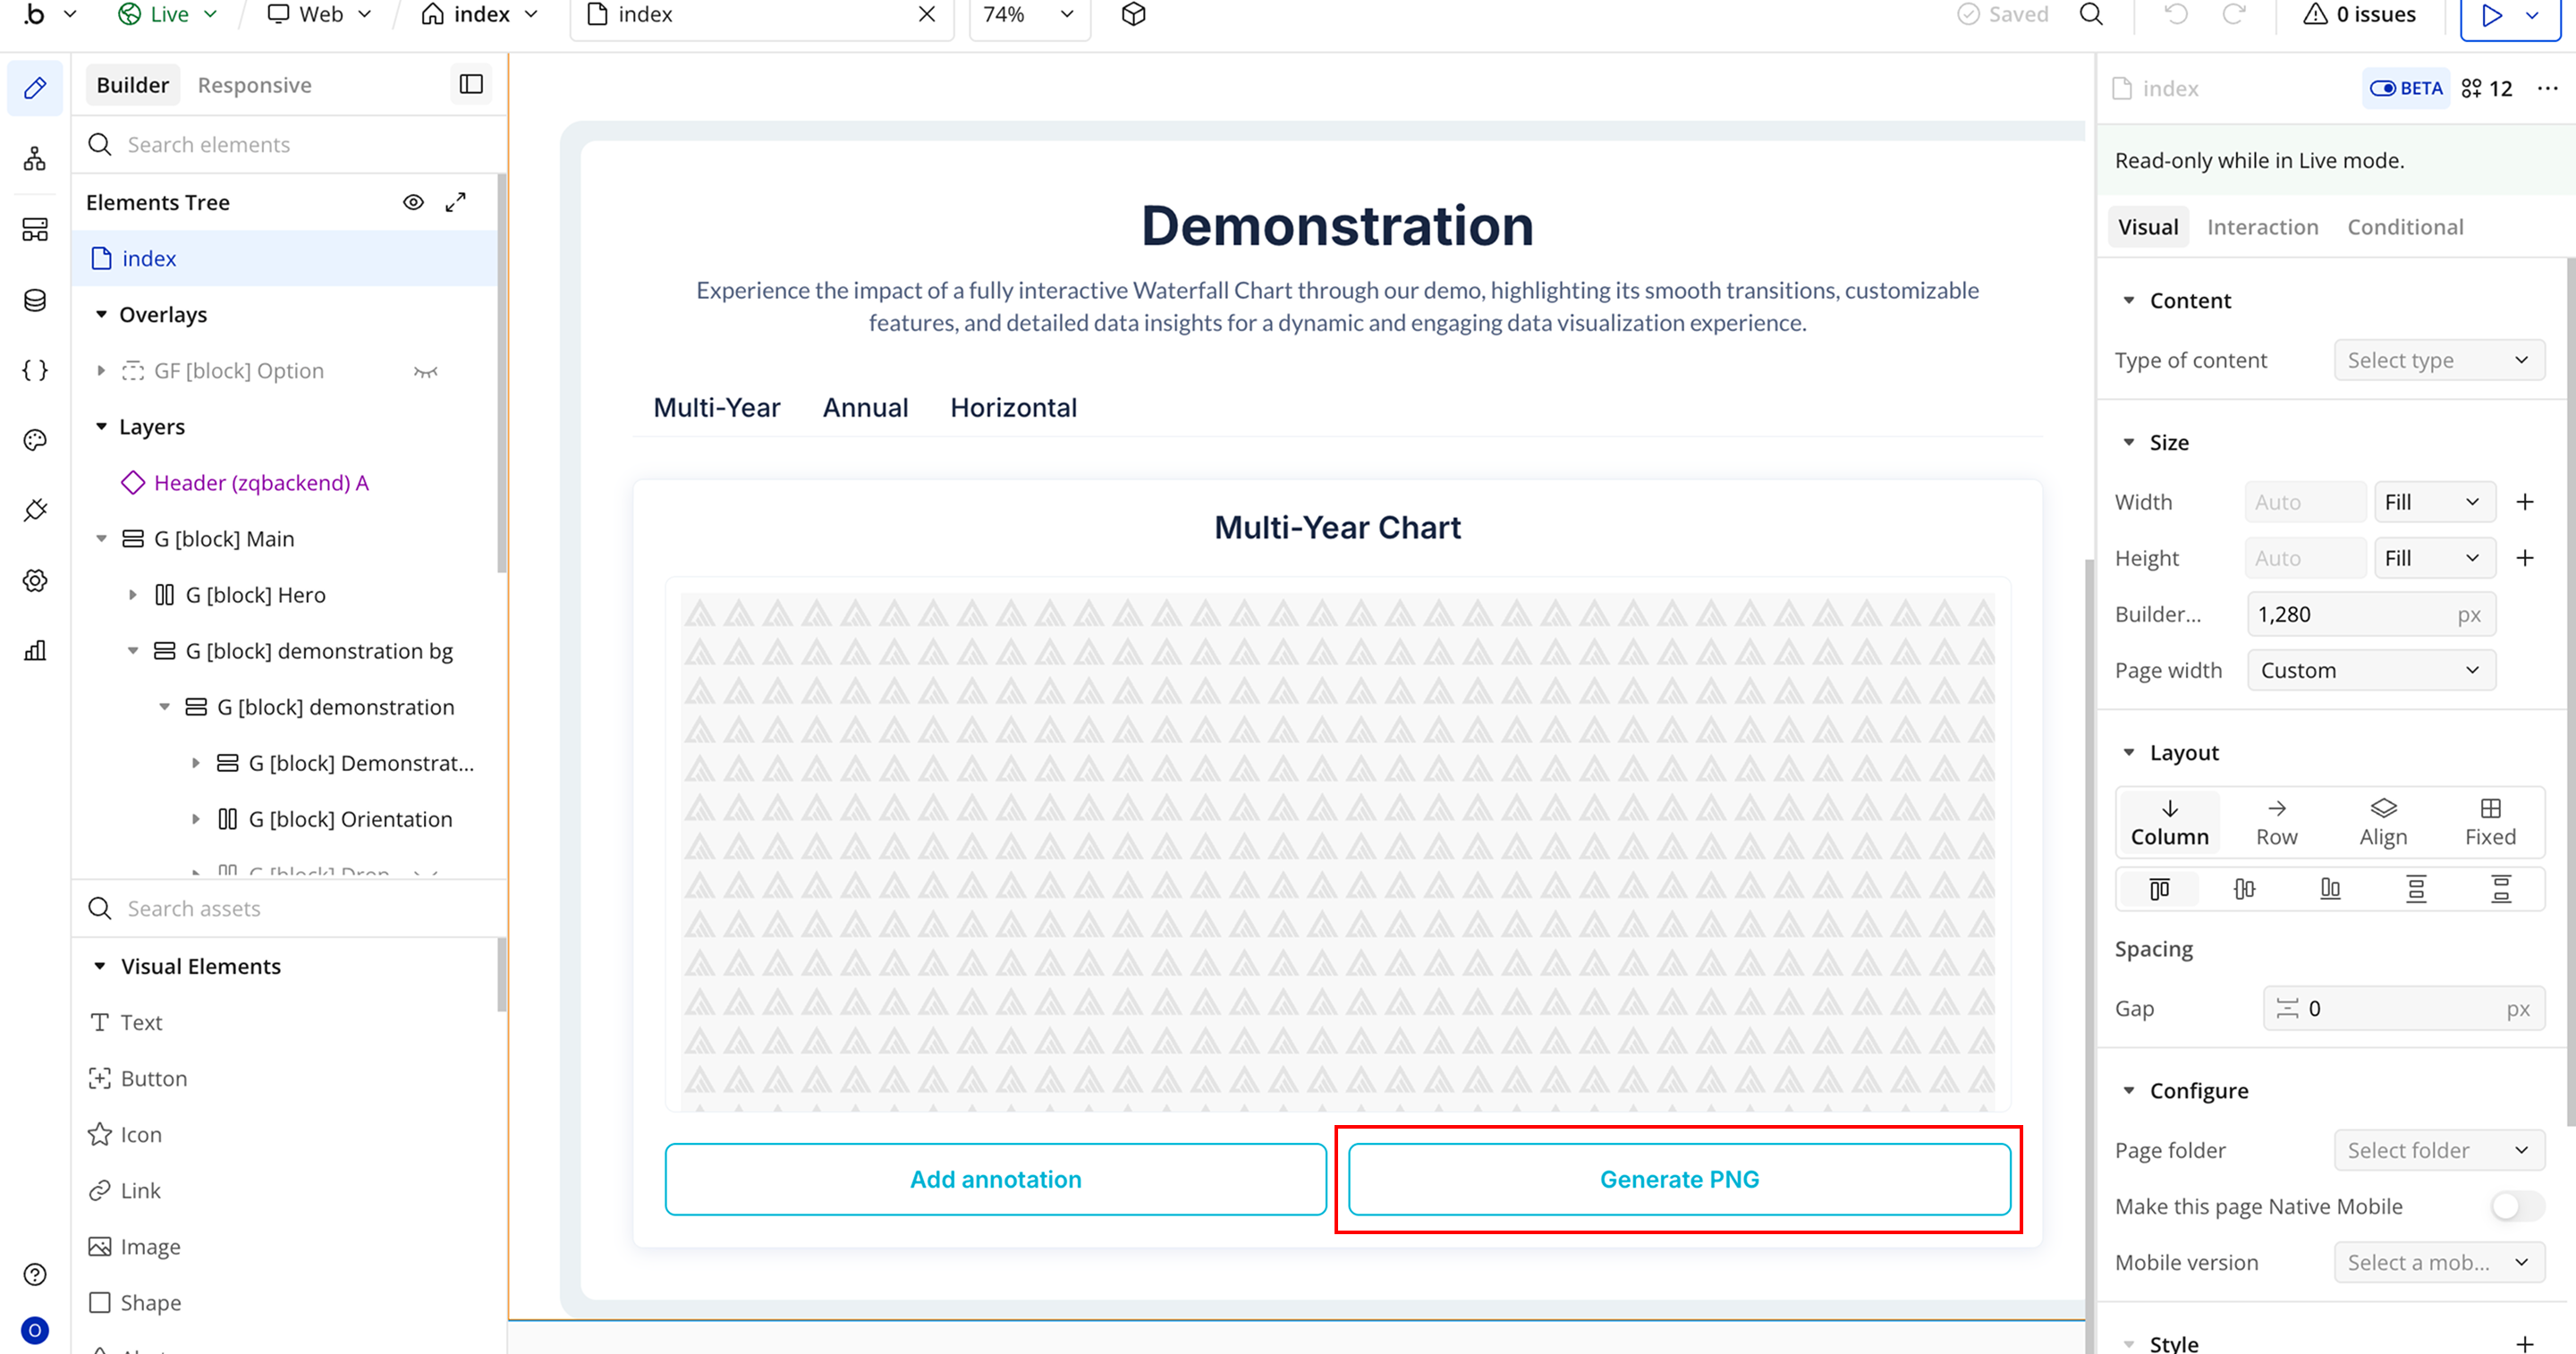Open the Page width Custom dropdown
The image size is (2576, 1354).
(2370, 670)
